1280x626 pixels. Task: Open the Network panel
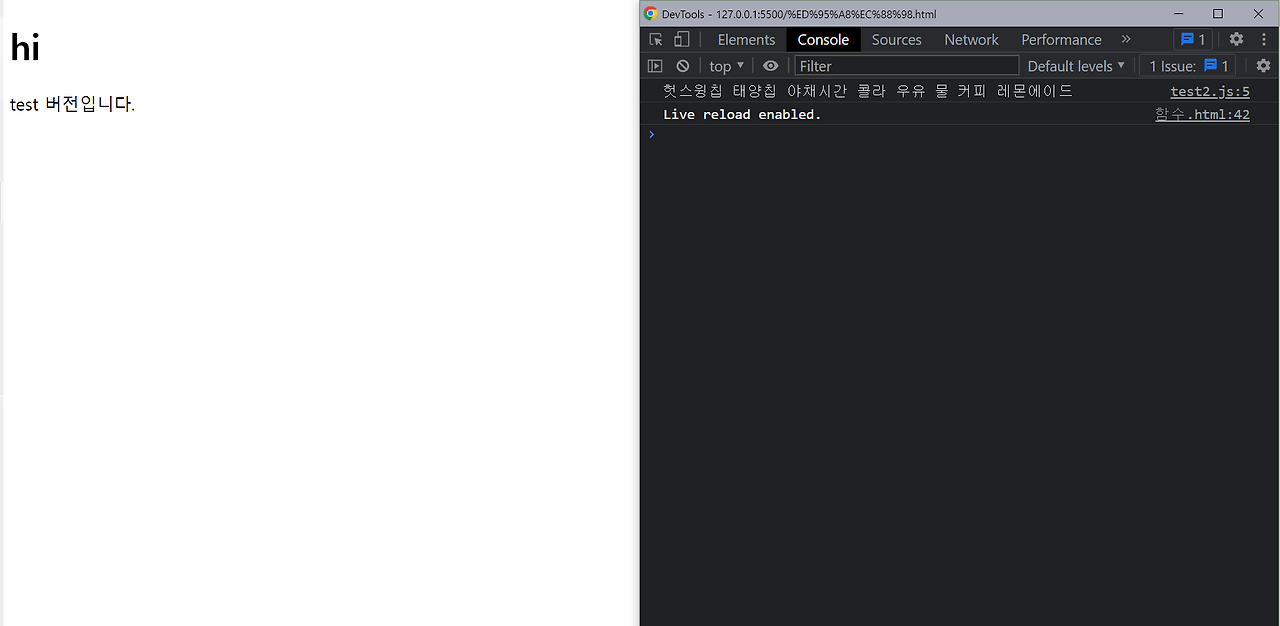pyautogui.click(x=971, y=39)
